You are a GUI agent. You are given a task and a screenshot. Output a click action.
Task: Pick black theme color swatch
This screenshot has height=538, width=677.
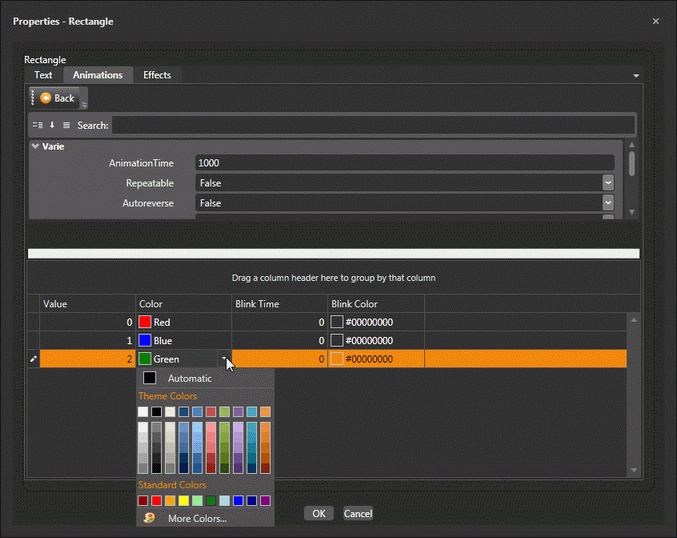coord(156,411)
